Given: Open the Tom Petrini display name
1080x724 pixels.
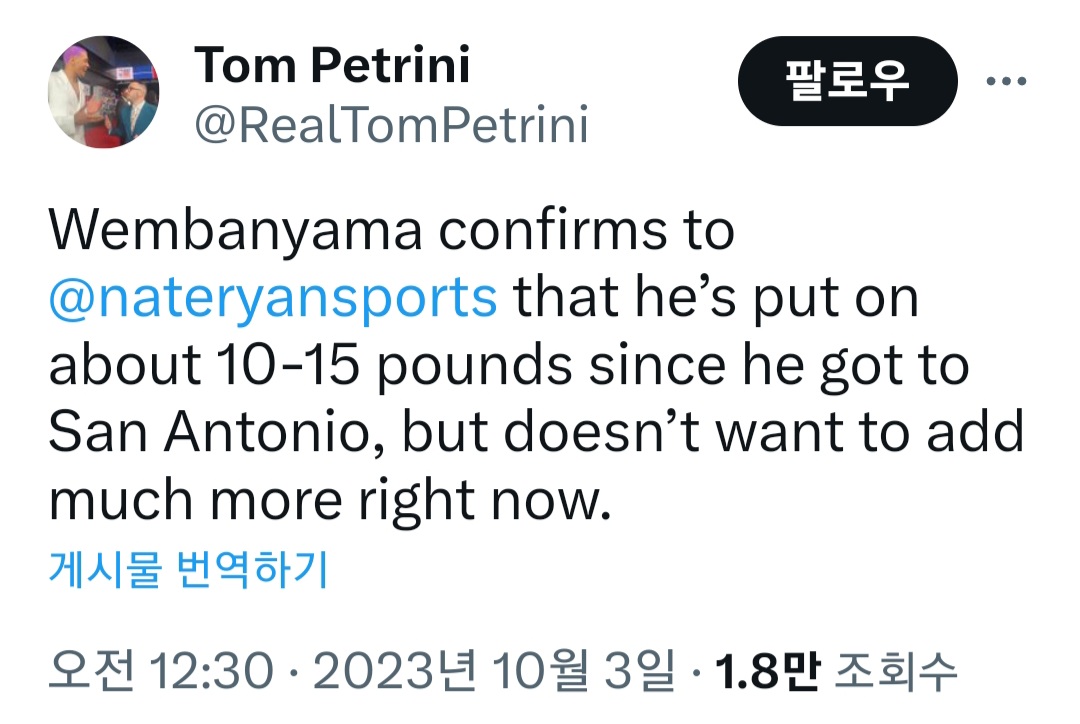Looking at the screenshot, I should (332, 66).
